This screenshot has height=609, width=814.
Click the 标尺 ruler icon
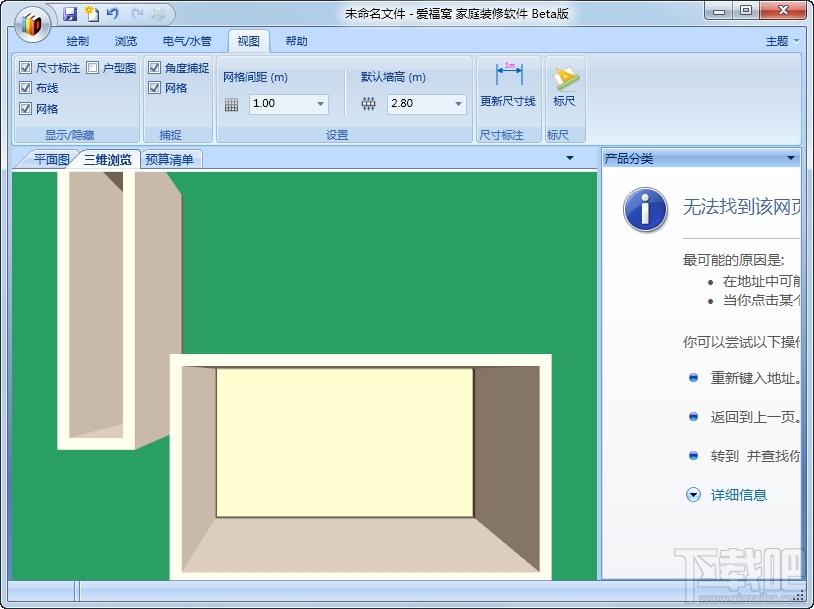tap(565, 77)
